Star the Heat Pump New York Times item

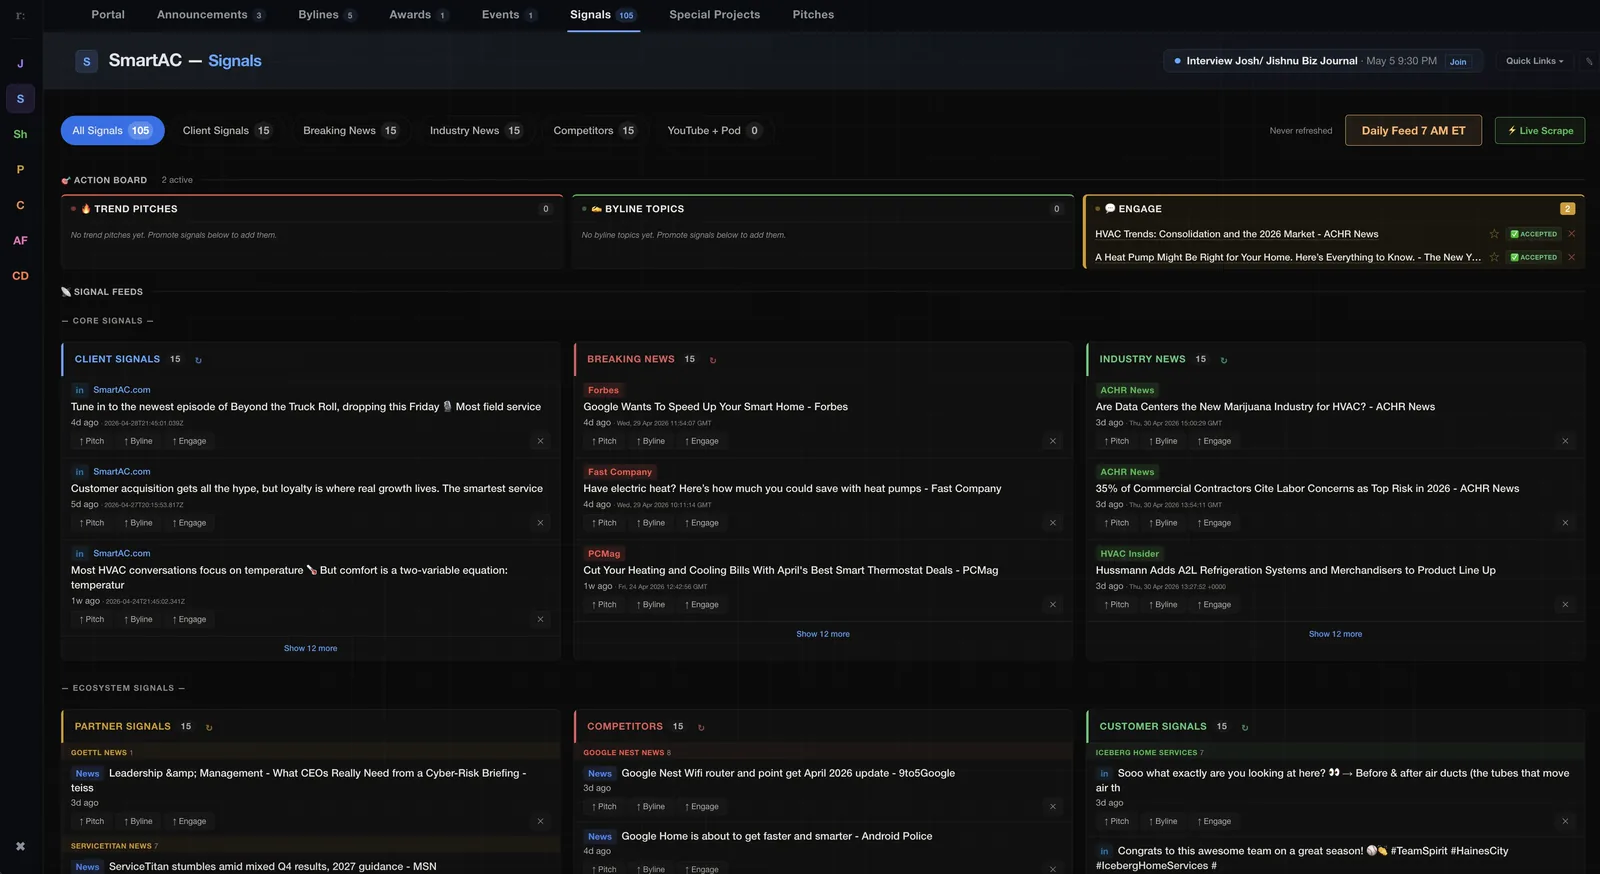coord(1494,257)
